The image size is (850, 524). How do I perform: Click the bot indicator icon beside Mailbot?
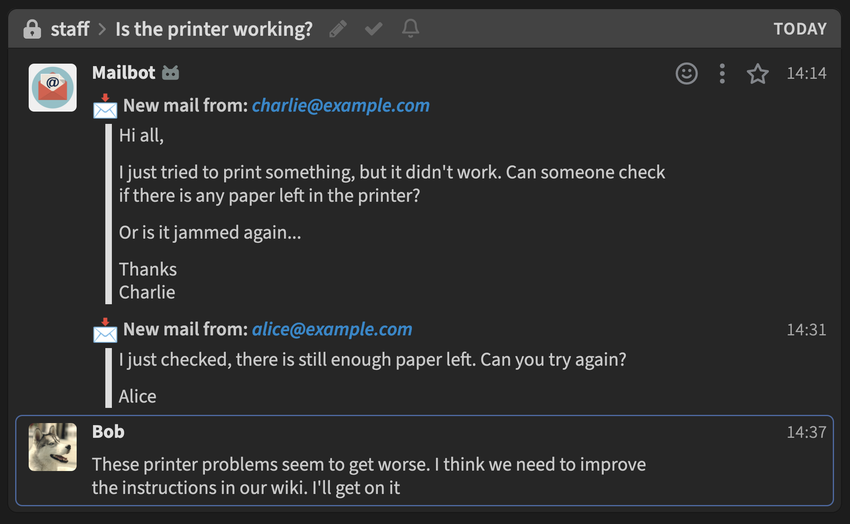tap(172, 73)
